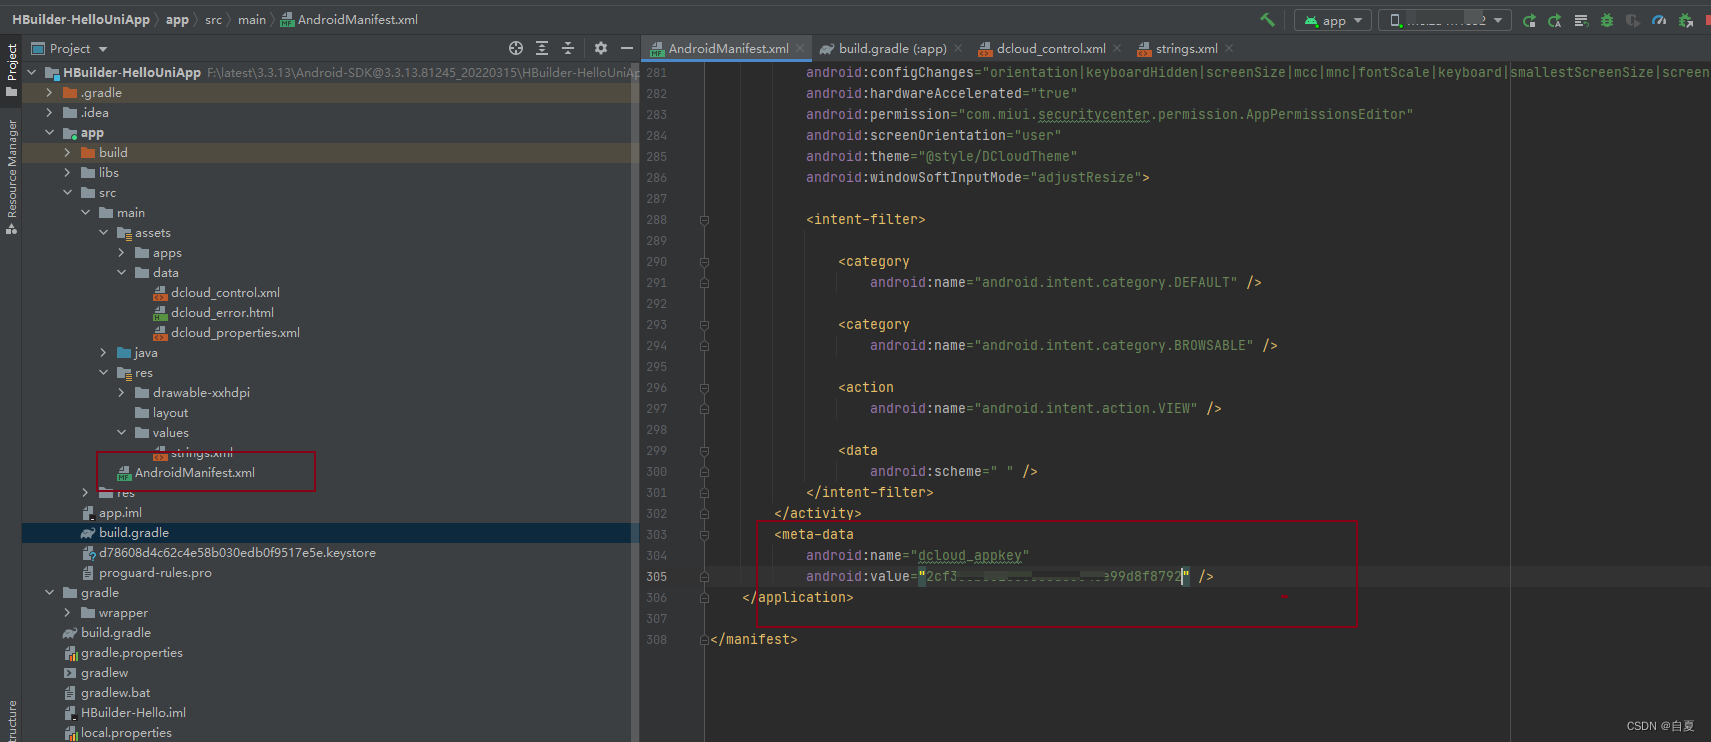The width and height of the screenshot is (1711, 742).
Task: Close the strings.xml tab
Action: [x=1229, y=48]
